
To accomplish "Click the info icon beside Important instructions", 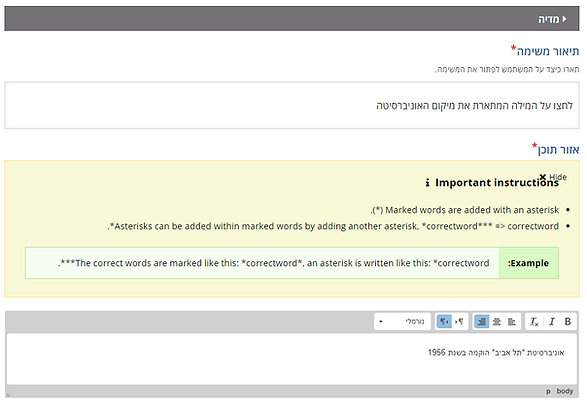I will pos(427,183).
